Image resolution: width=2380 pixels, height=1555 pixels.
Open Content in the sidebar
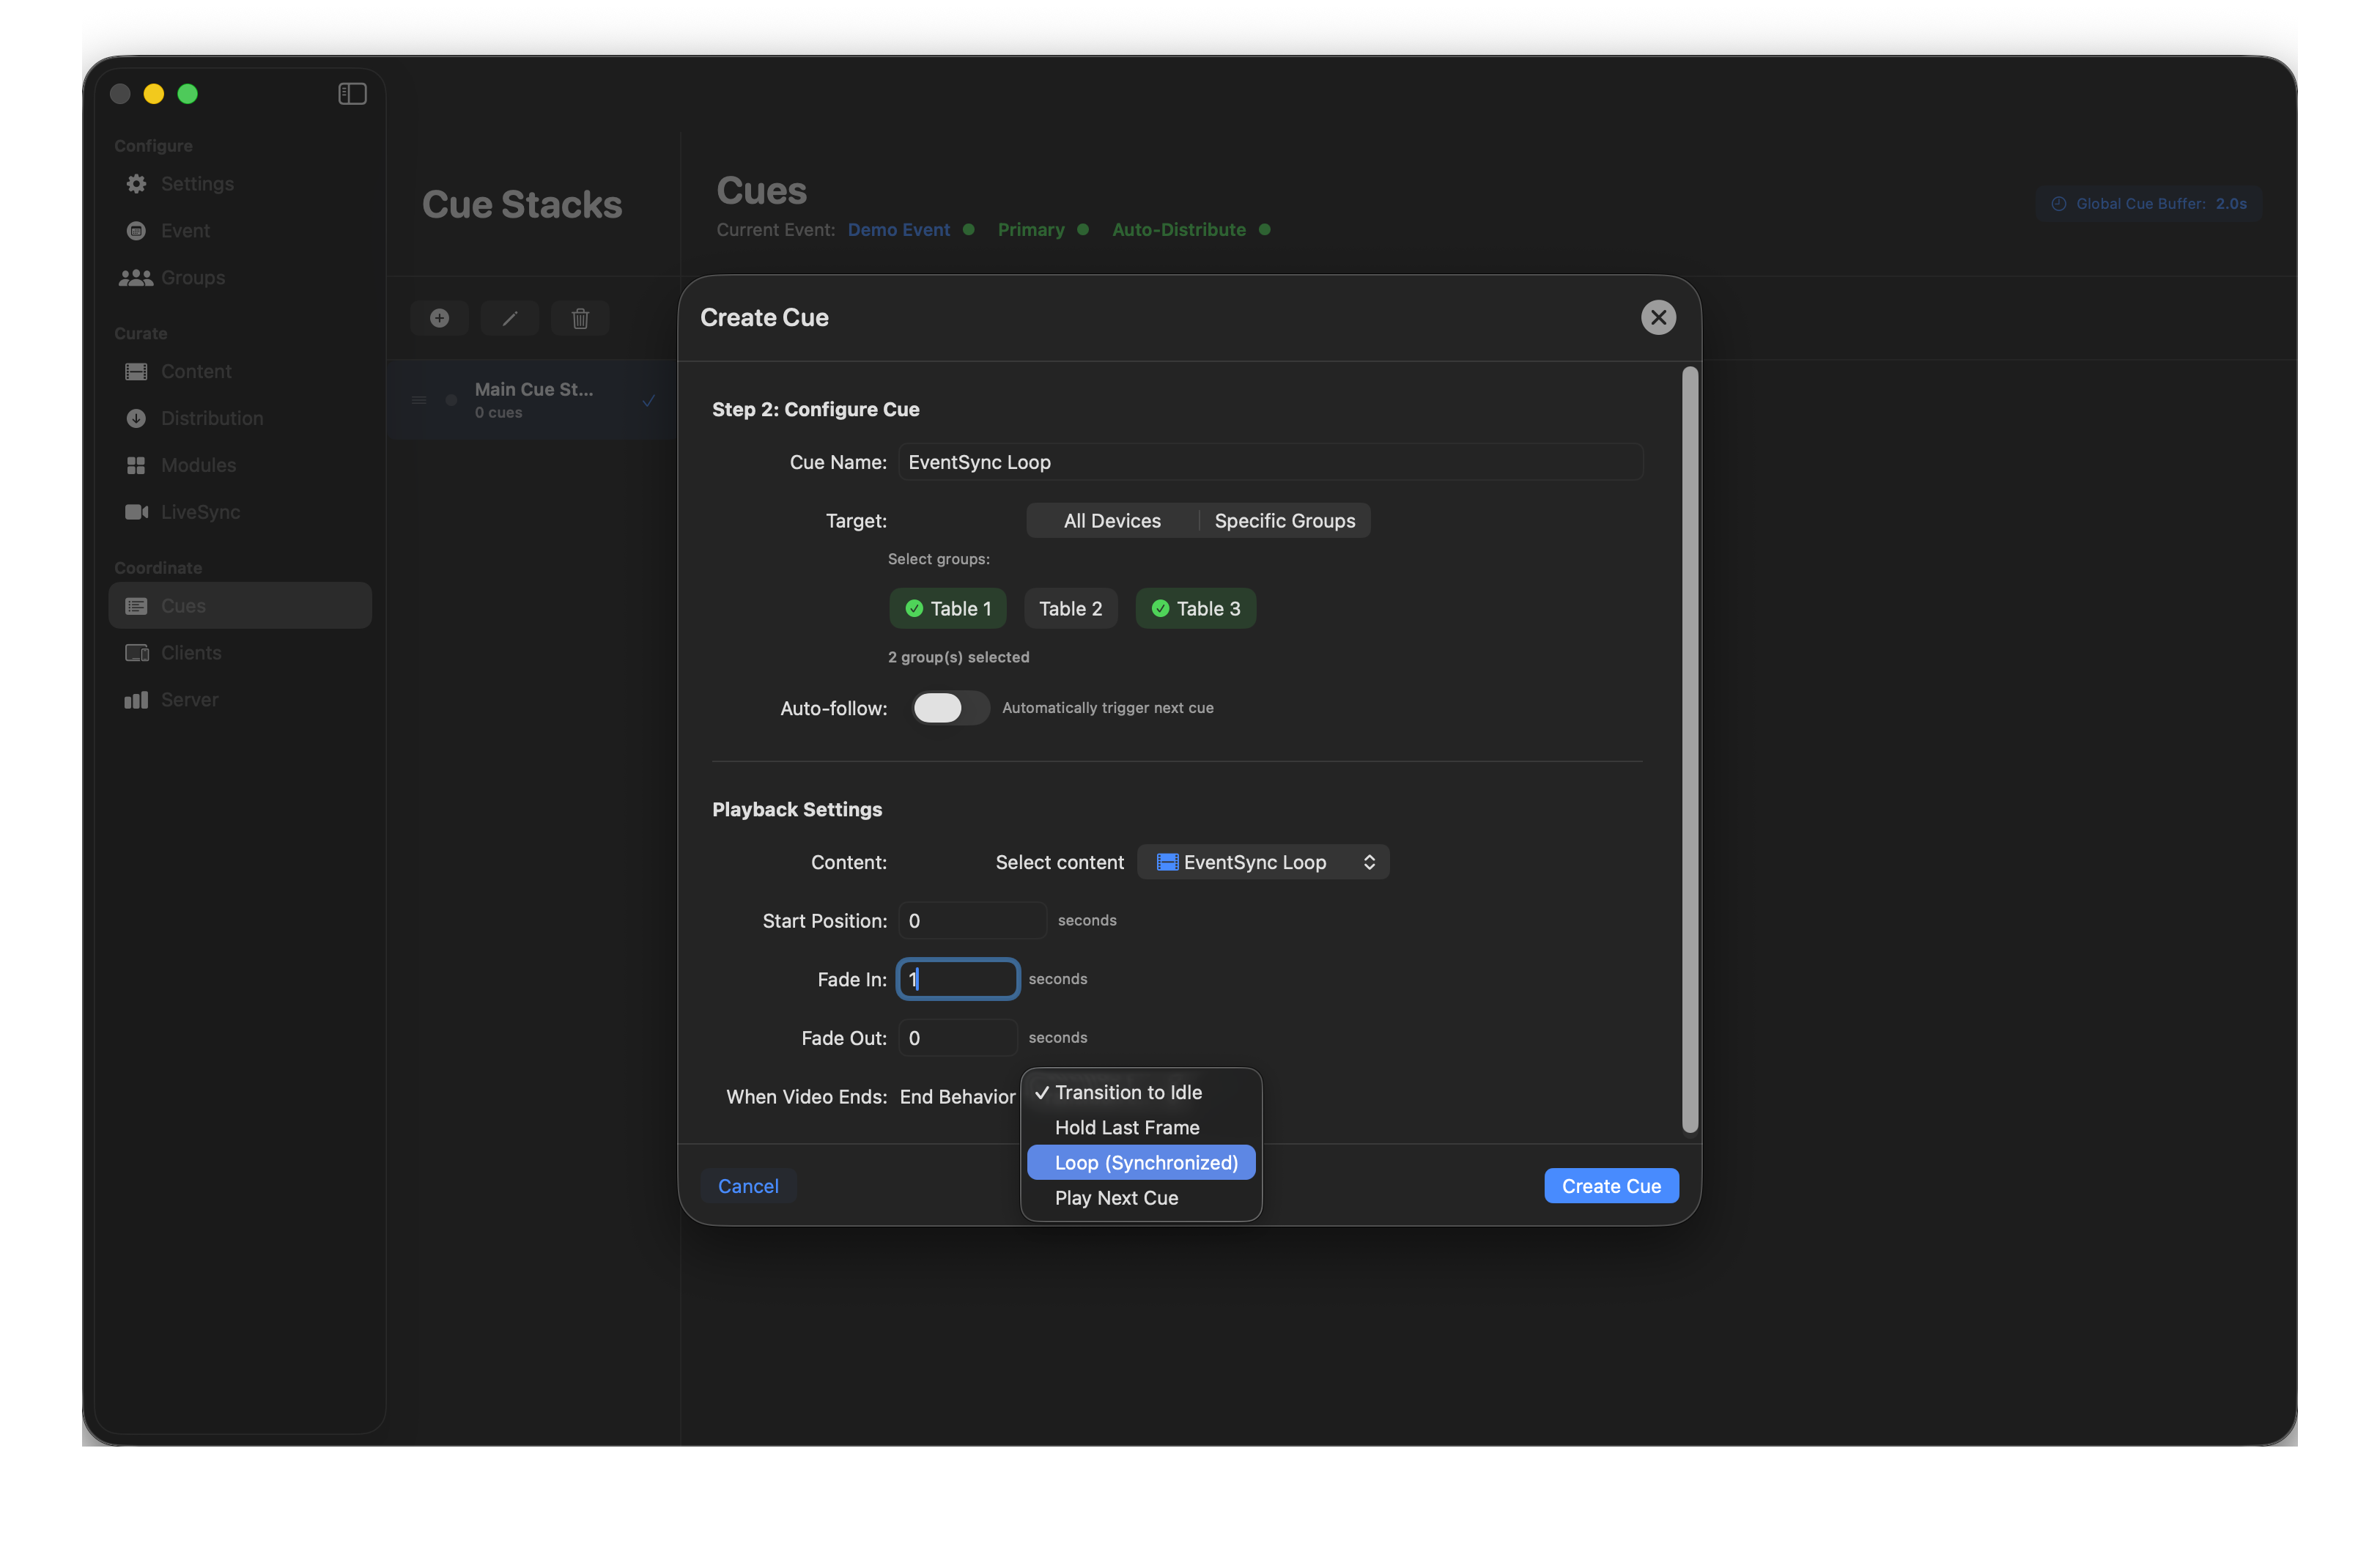coord(240,372)
